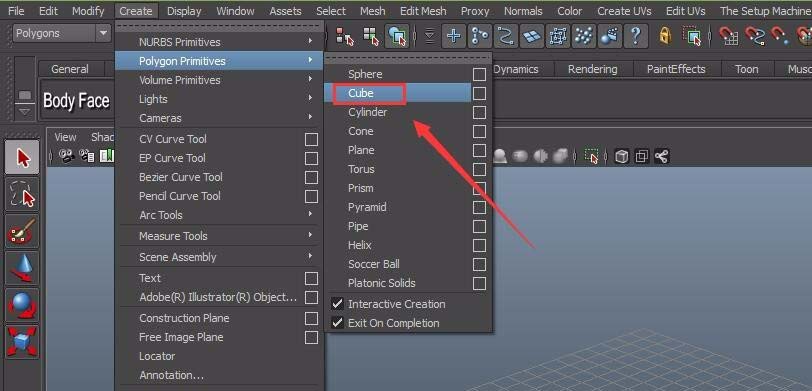Click highlight selection mode icon
This screenshot has width=812, height=391.
[x=692, y=36]
